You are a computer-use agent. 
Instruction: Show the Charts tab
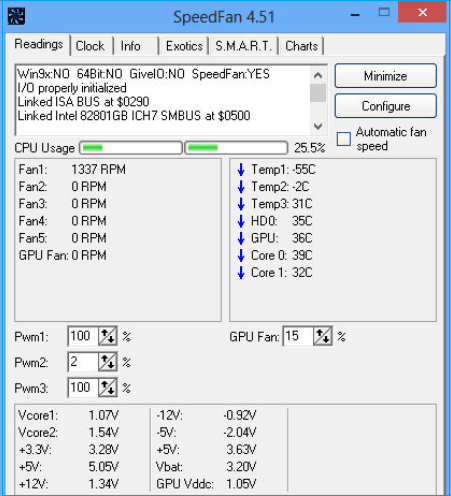pyautogui.click(x=301, y=46)
